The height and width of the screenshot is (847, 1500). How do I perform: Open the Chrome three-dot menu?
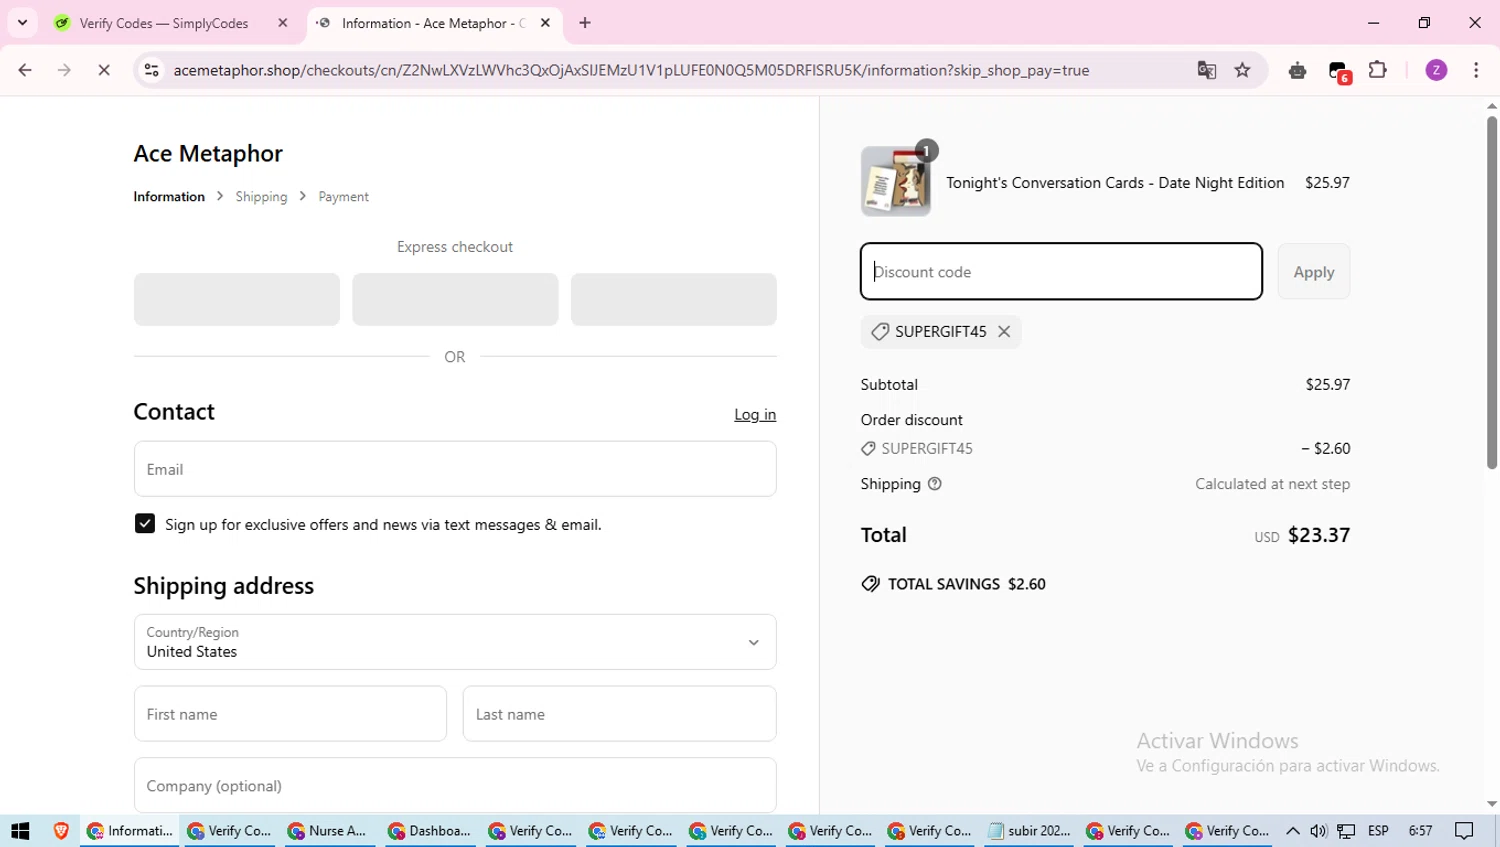[1476, 70]
